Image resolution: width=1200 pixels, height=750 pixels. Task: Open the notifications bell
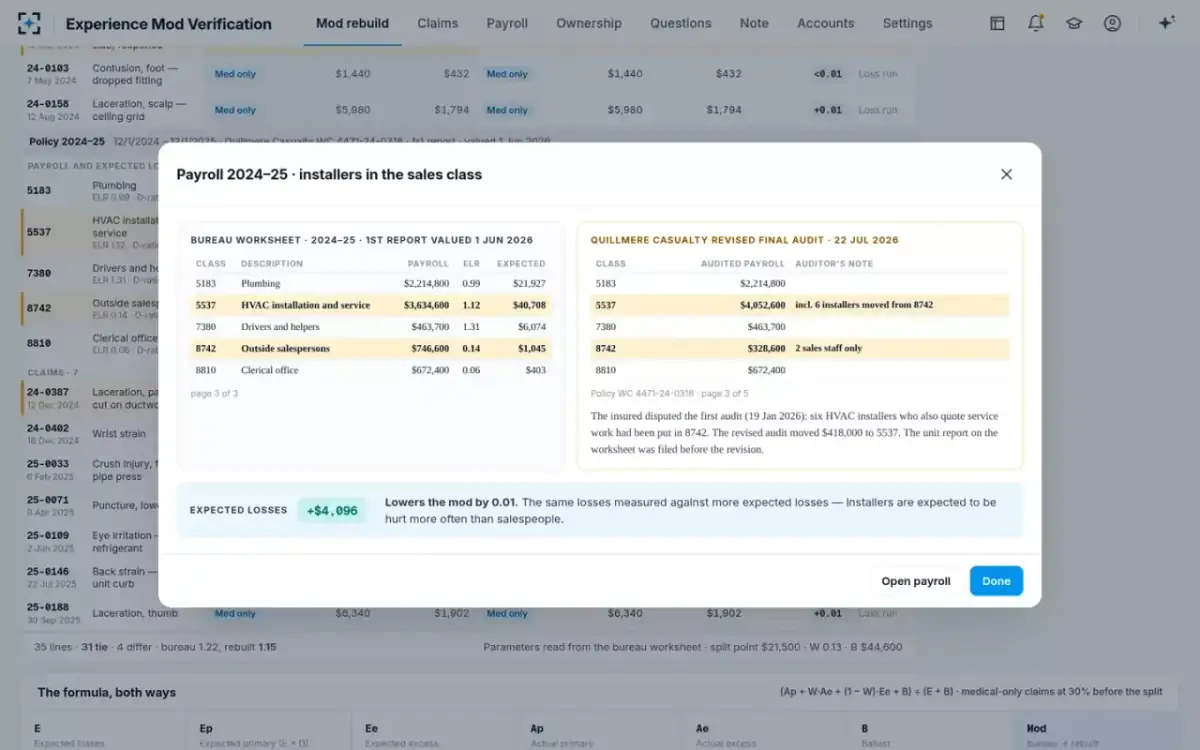click(x=1036, y=23)
